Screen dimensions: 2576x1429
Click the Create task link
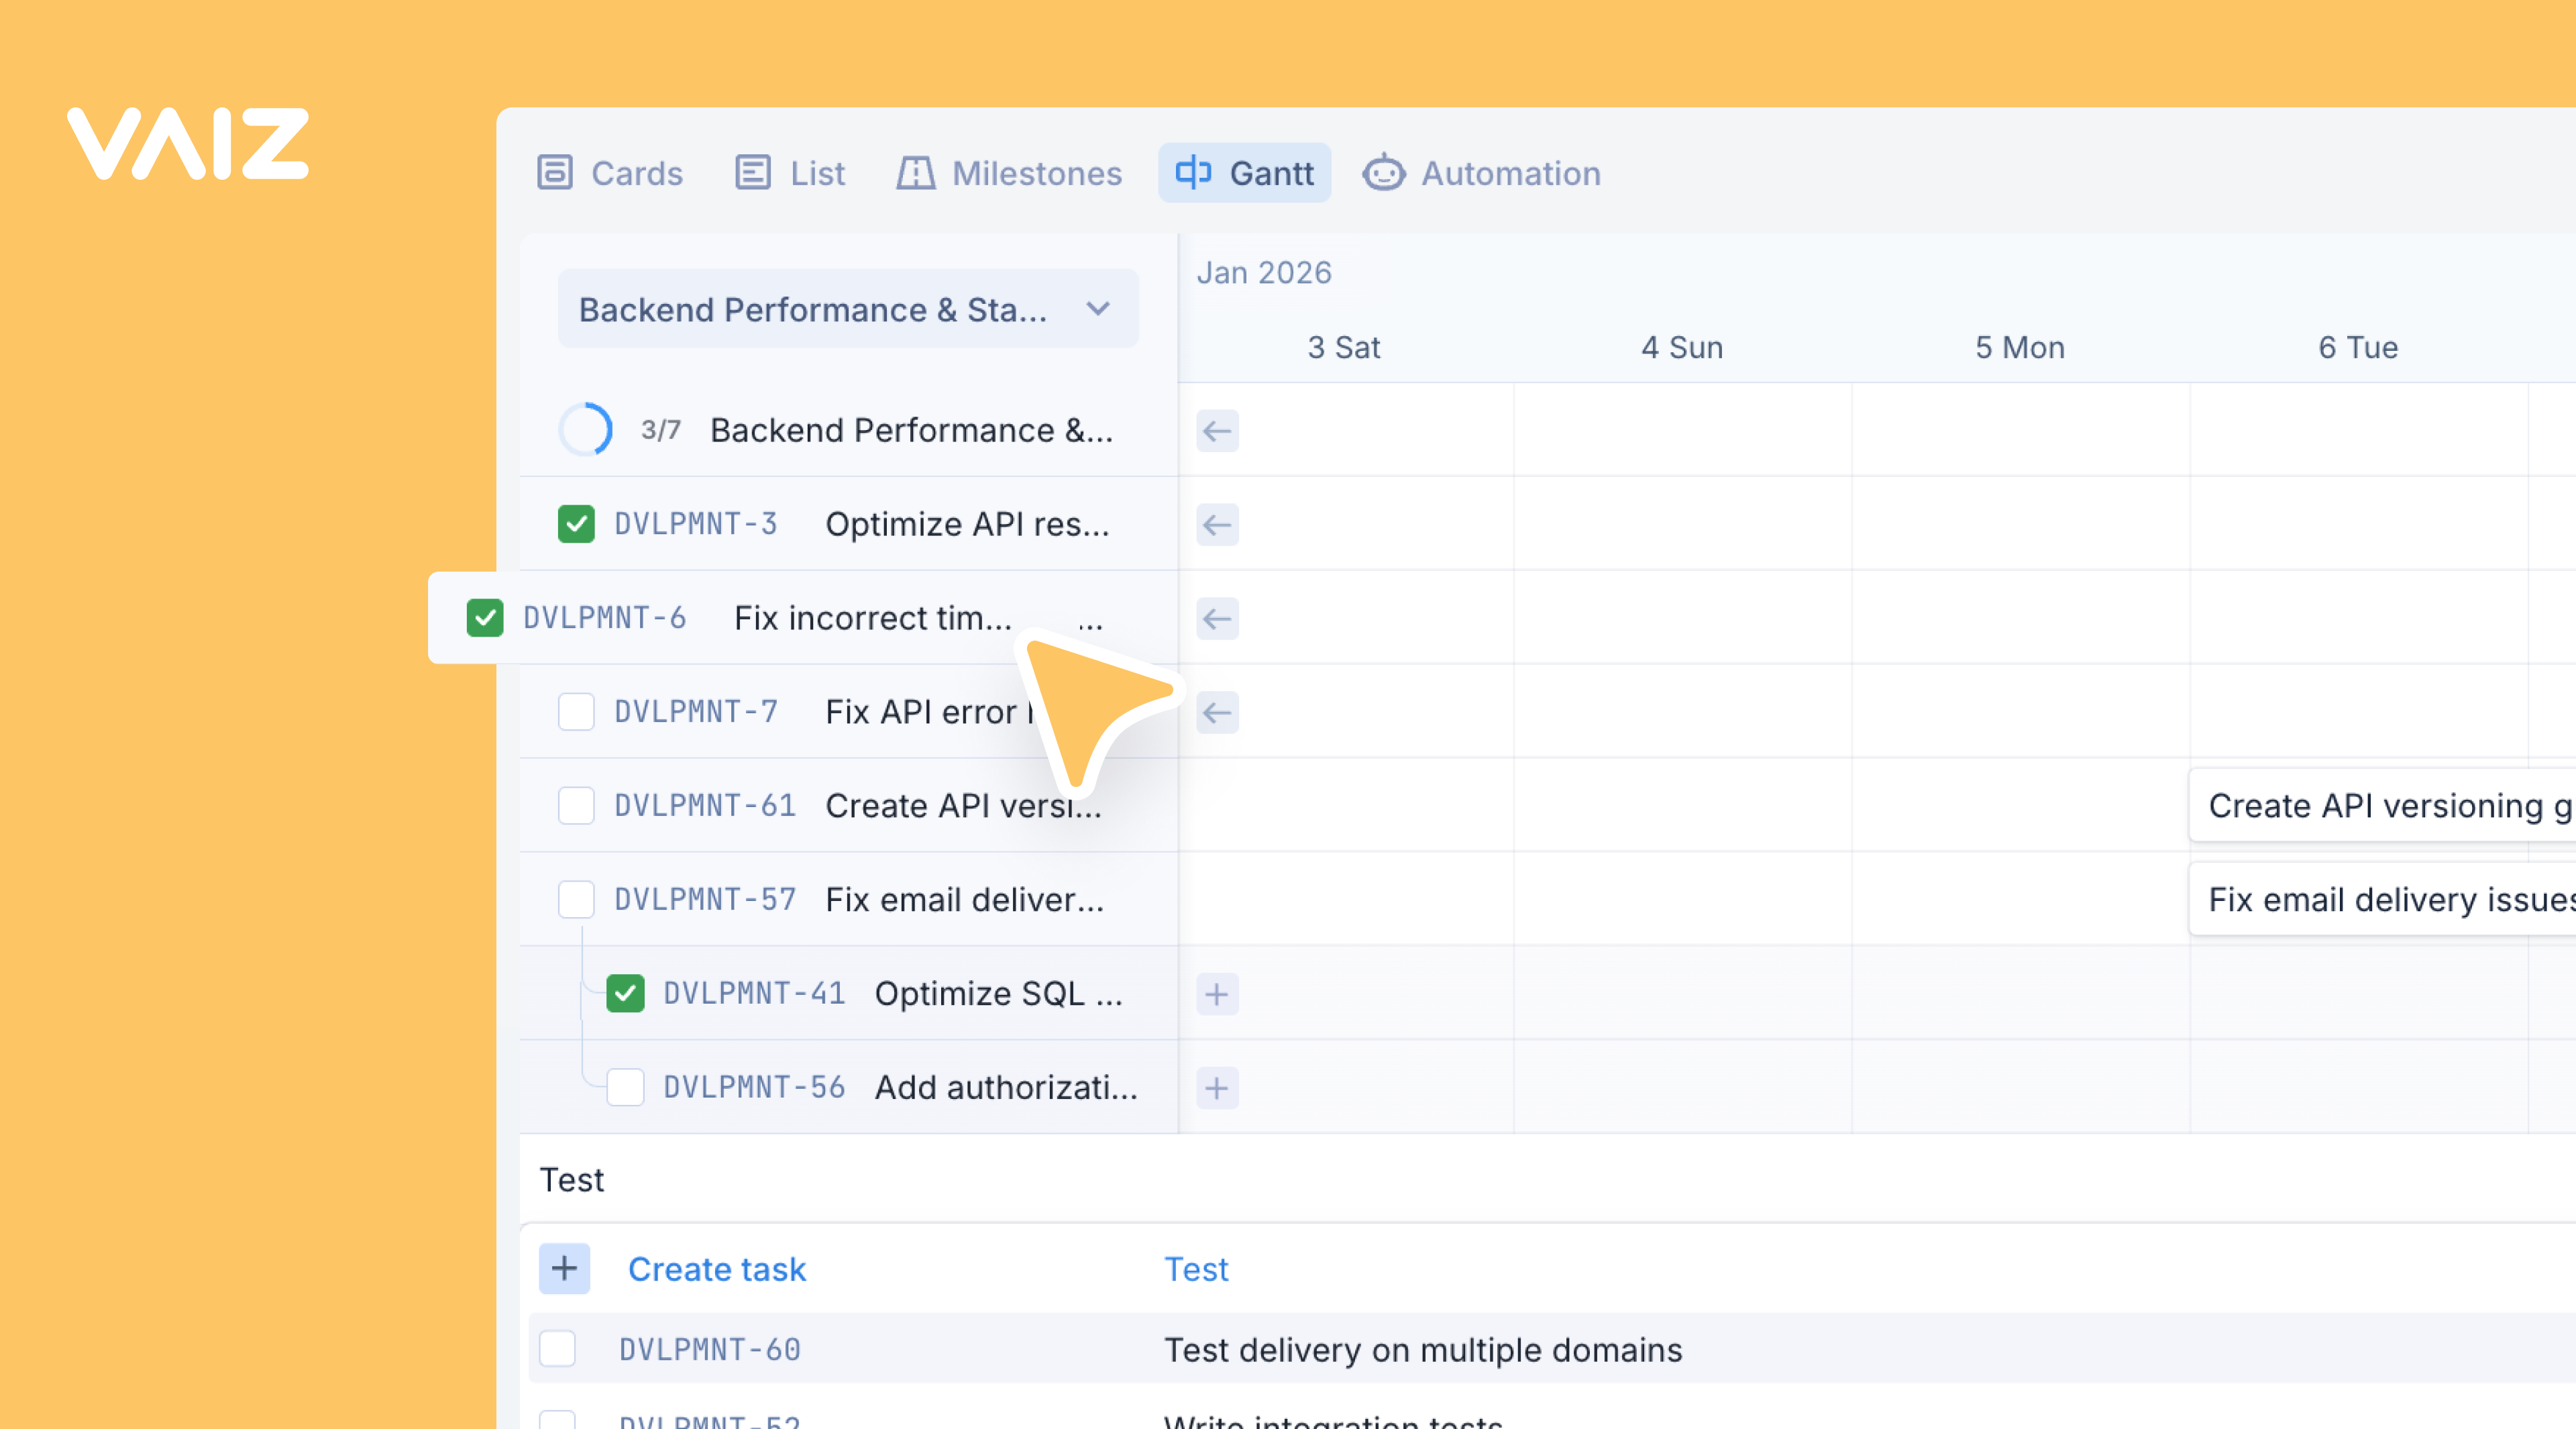pos(716,1268)
